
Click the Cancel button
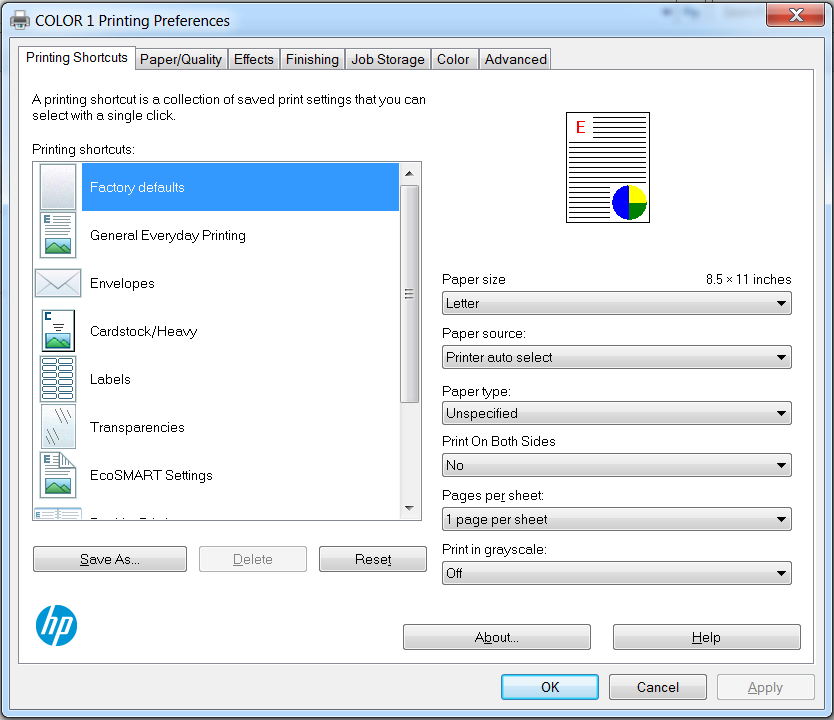pos(658,687)
